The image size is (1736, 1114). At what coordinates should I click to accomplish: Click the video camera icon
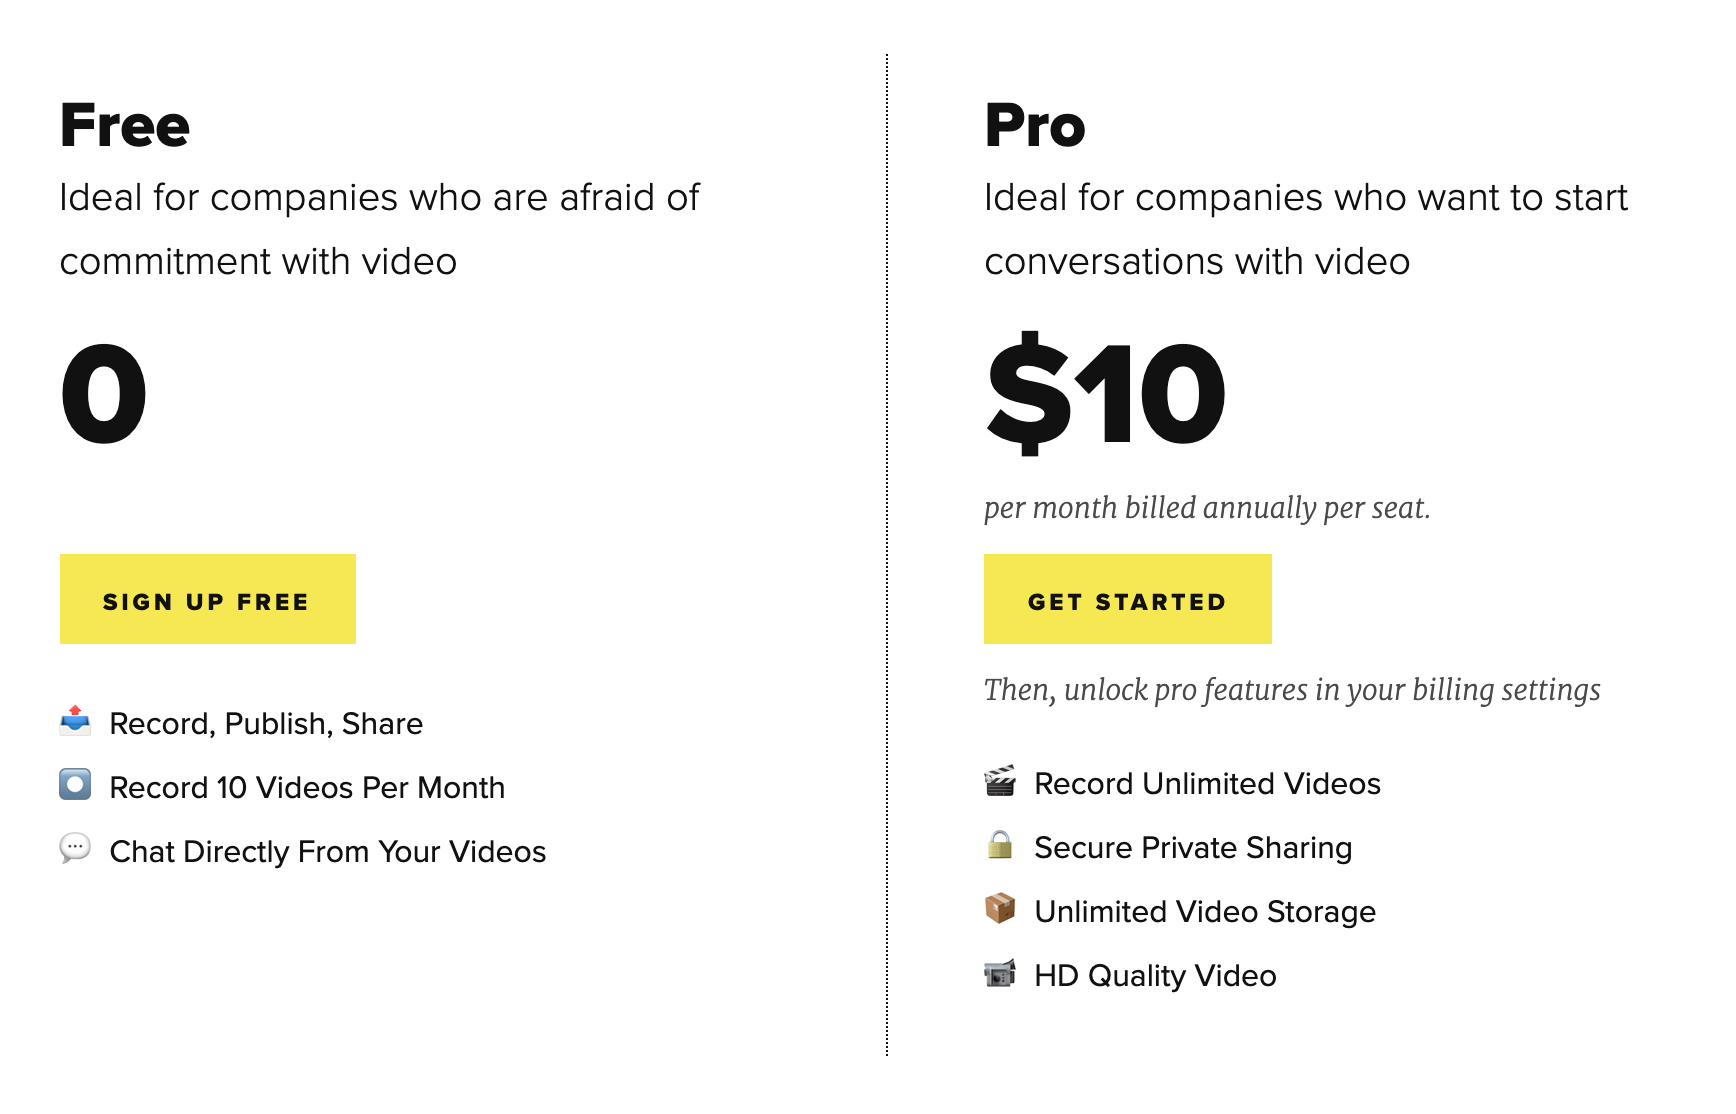(1000, 973)
